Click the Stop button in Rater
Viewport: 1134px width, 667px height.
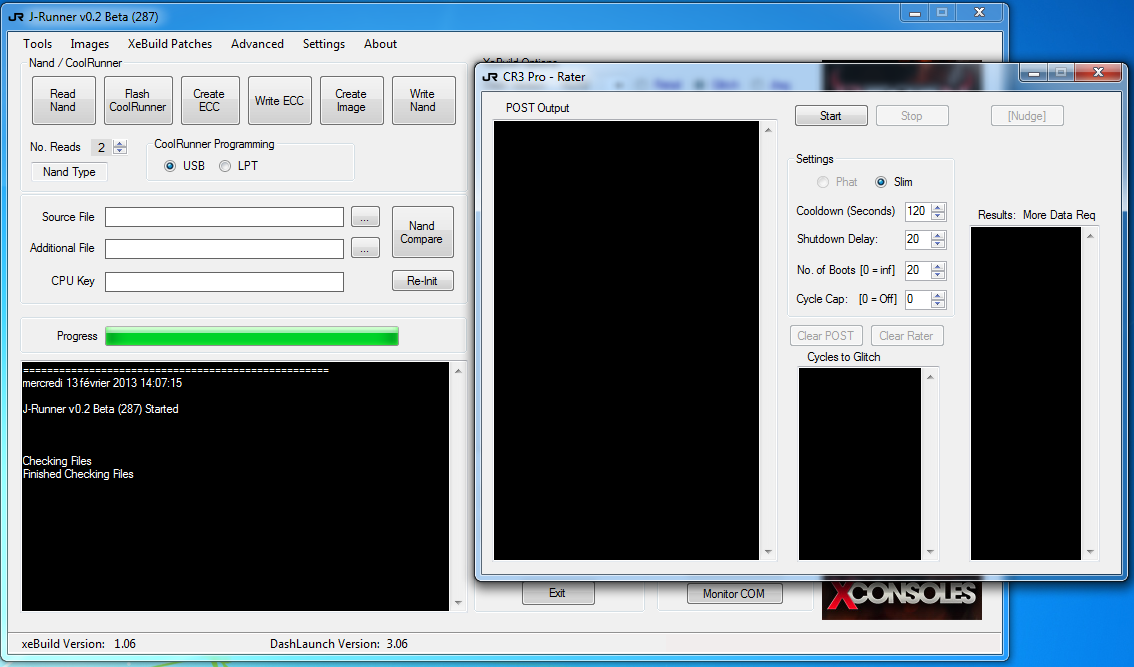coord(912,116)
